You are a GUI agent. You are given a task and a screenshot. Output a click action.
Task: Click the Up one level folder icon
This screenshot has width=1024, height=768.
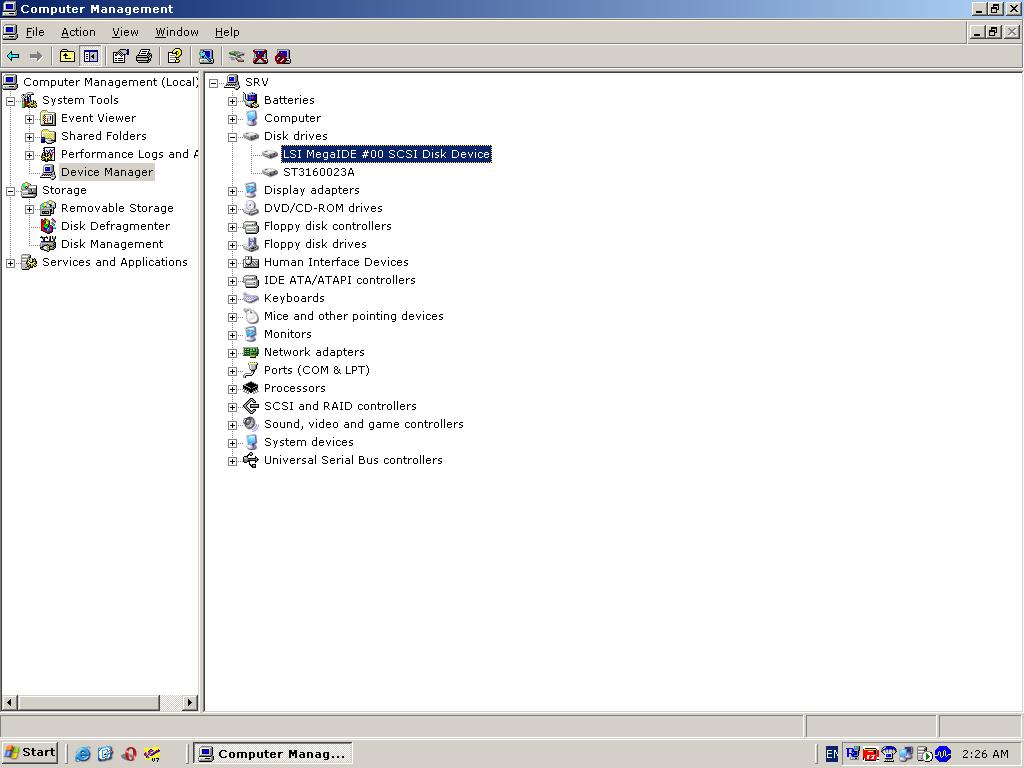[x=67, y=57]
